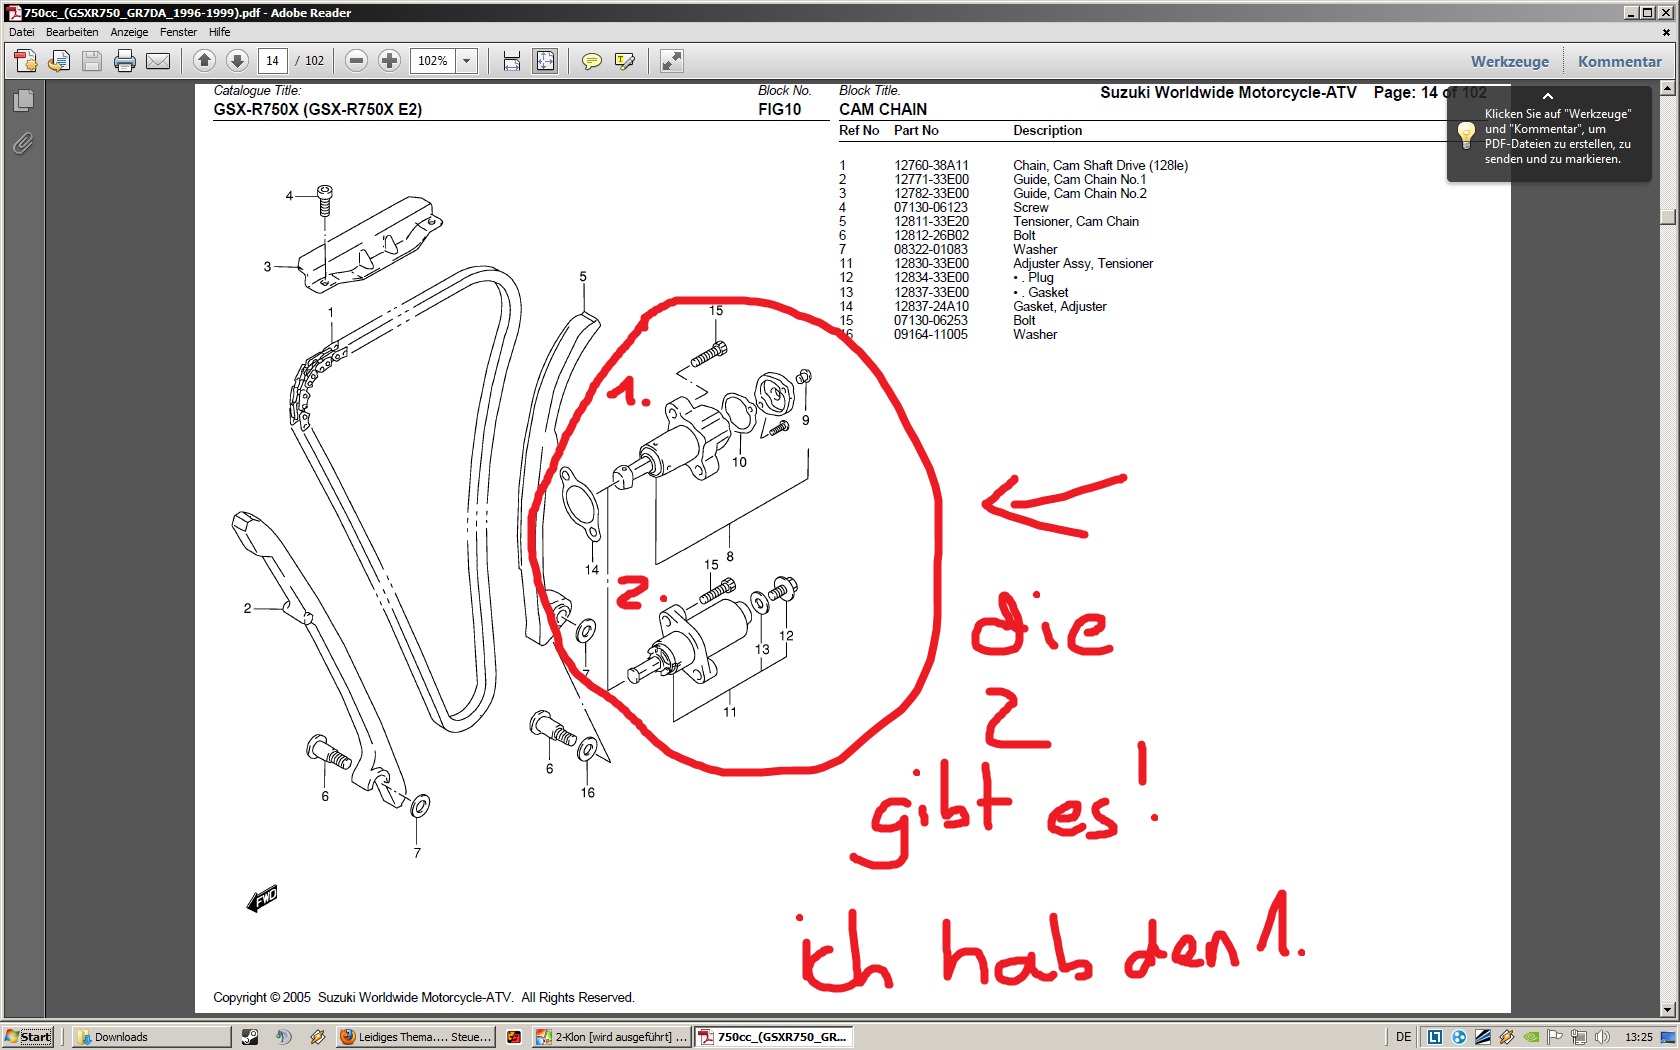The height and width of the screenshot is (1050, 1680).
Task: Click description 'Guide, Cam Chain No.2'
Action: (1080, 194)
